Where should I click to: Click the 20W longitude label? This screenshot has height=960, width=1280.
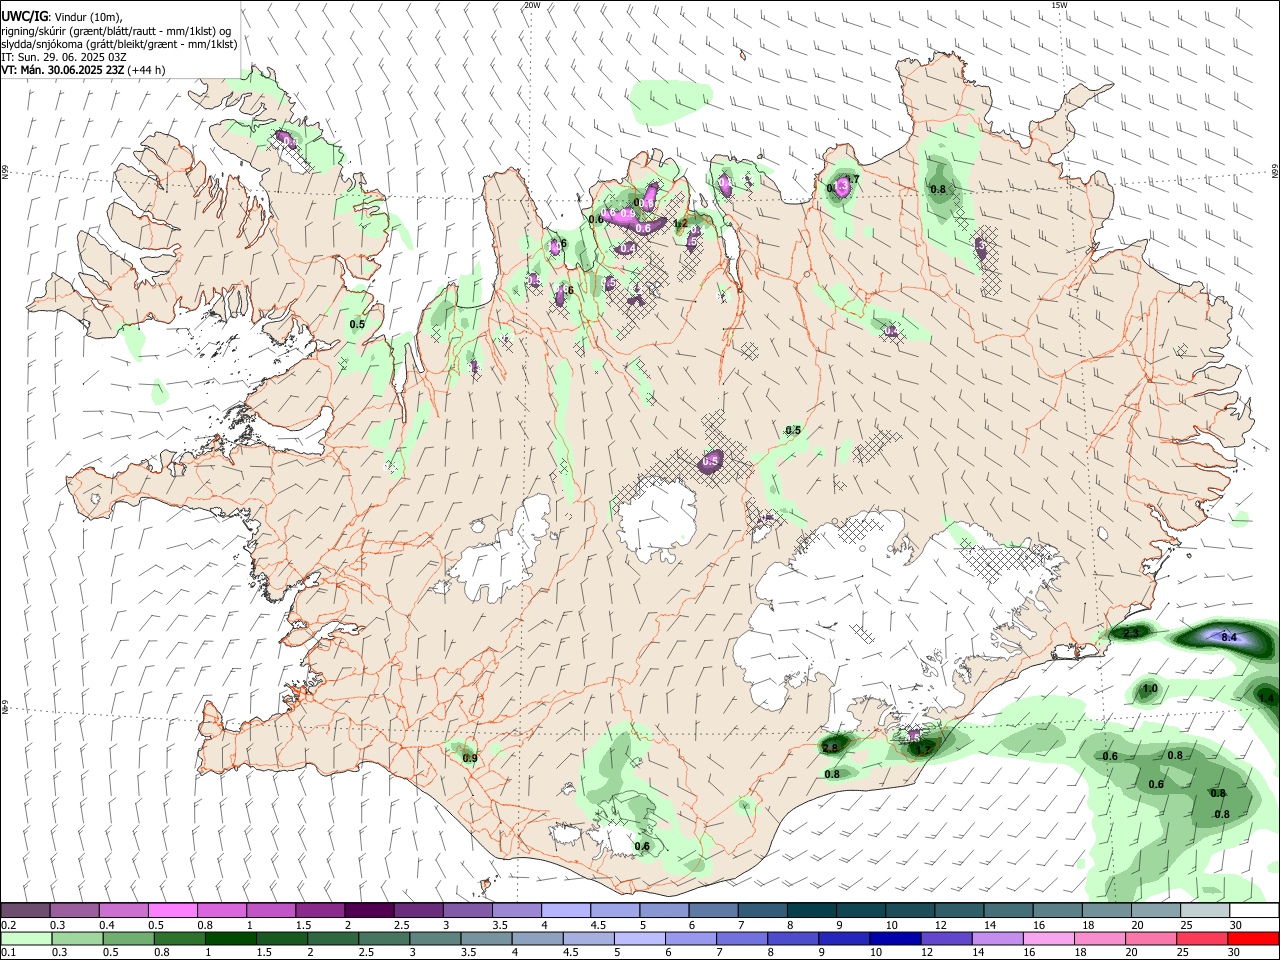tap(532, 5)
